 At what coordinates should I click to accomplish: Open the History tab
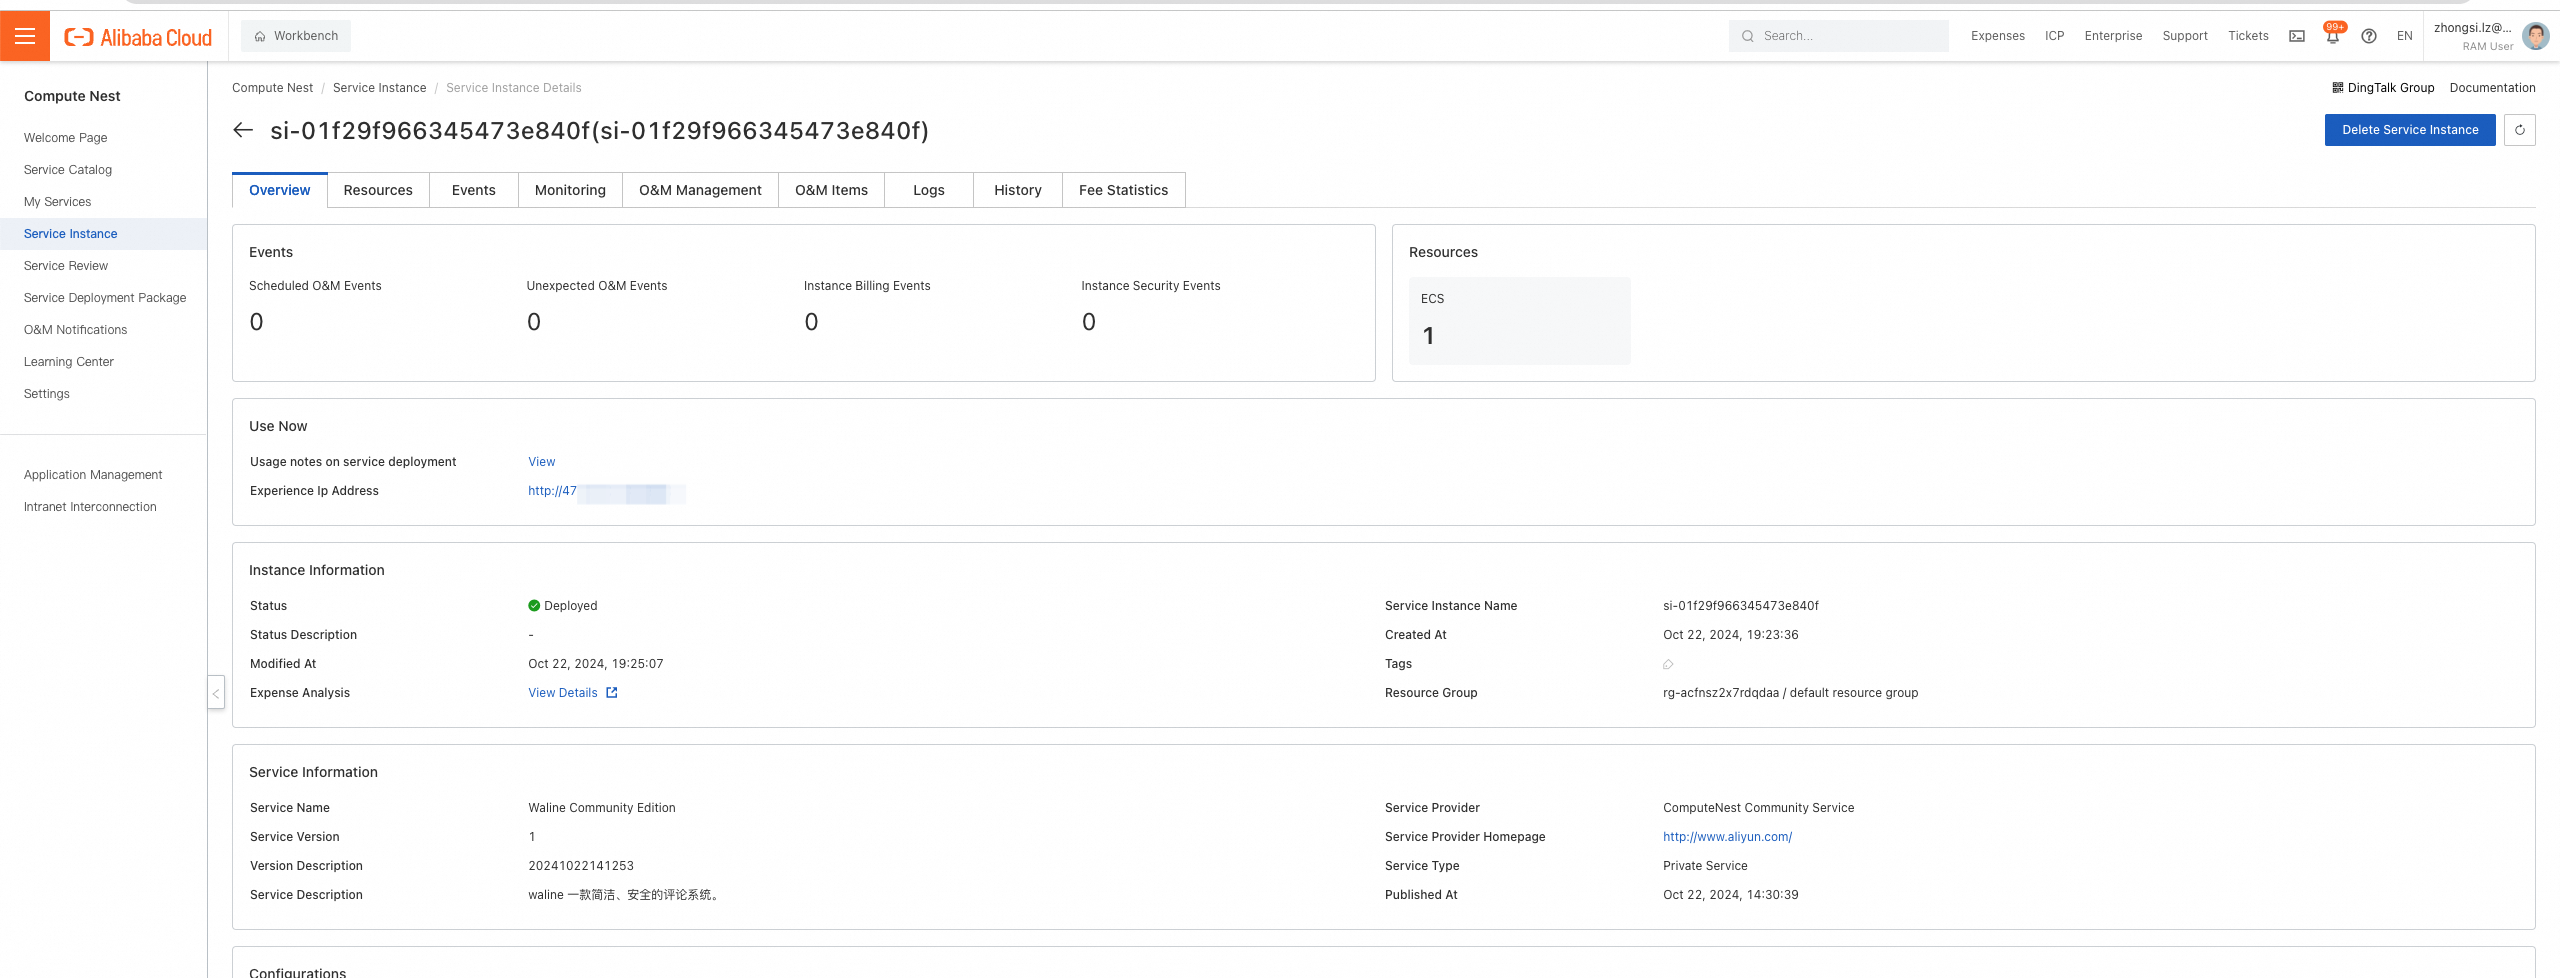point(1018,190)
